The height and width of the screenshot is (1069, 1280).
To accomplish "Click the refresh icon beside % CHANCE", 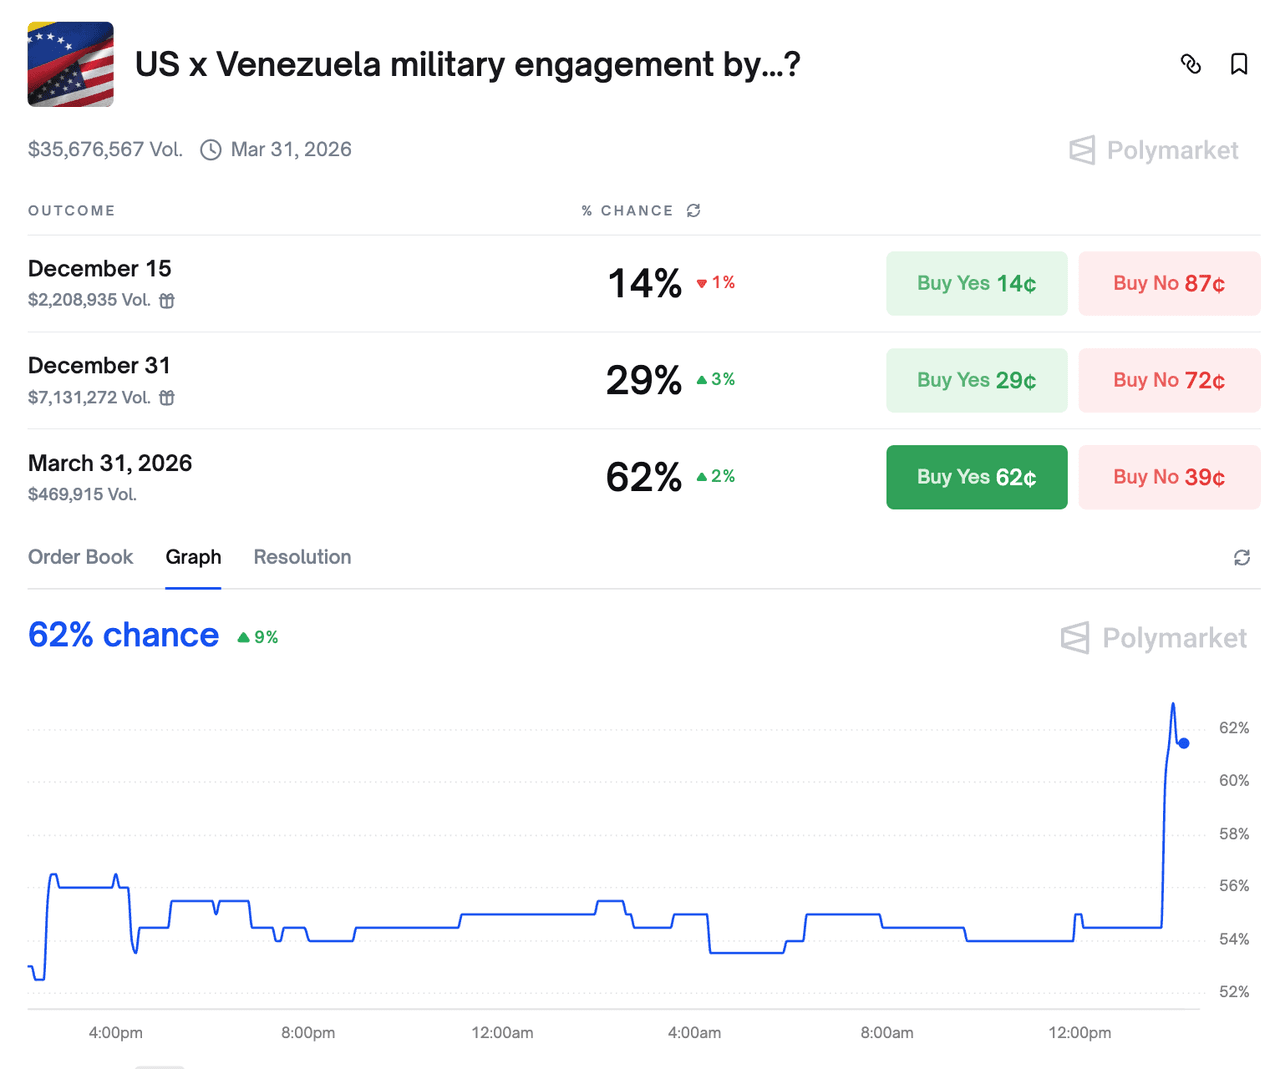I will [693, 210].
